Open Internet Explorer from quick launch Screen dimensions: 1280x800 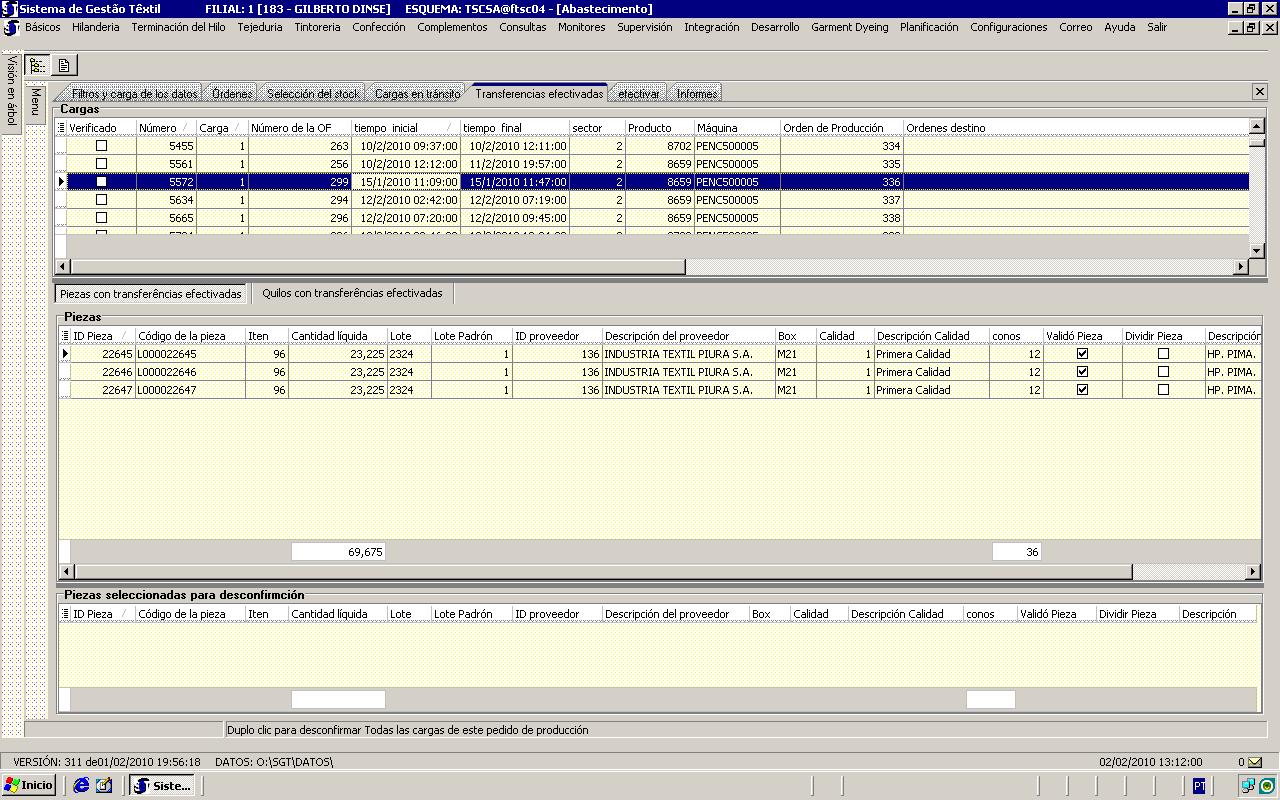(82, 786)
